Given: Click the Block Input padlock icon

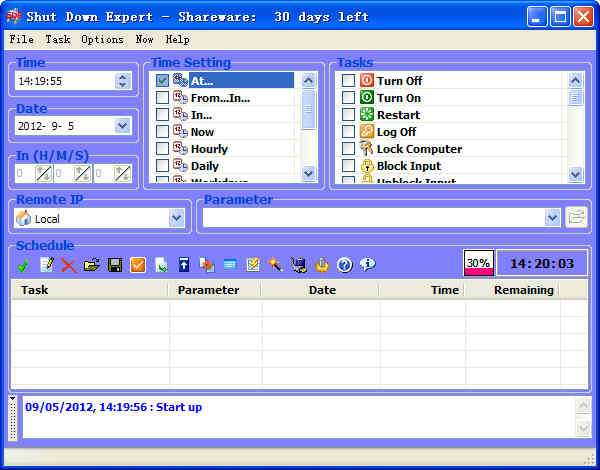Looking at the screenshot, I should click(367, 166).
